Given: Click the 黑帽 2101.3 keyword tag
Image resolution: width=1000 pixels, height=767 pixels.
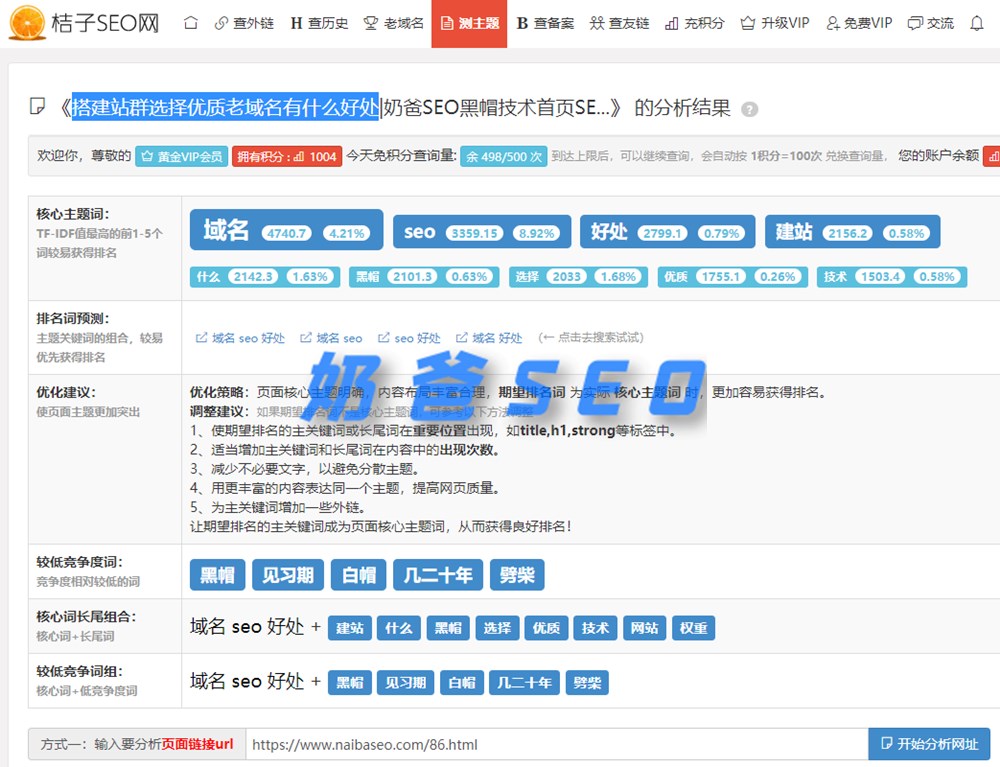Looking at the screenshot, I should coord(424,277).
